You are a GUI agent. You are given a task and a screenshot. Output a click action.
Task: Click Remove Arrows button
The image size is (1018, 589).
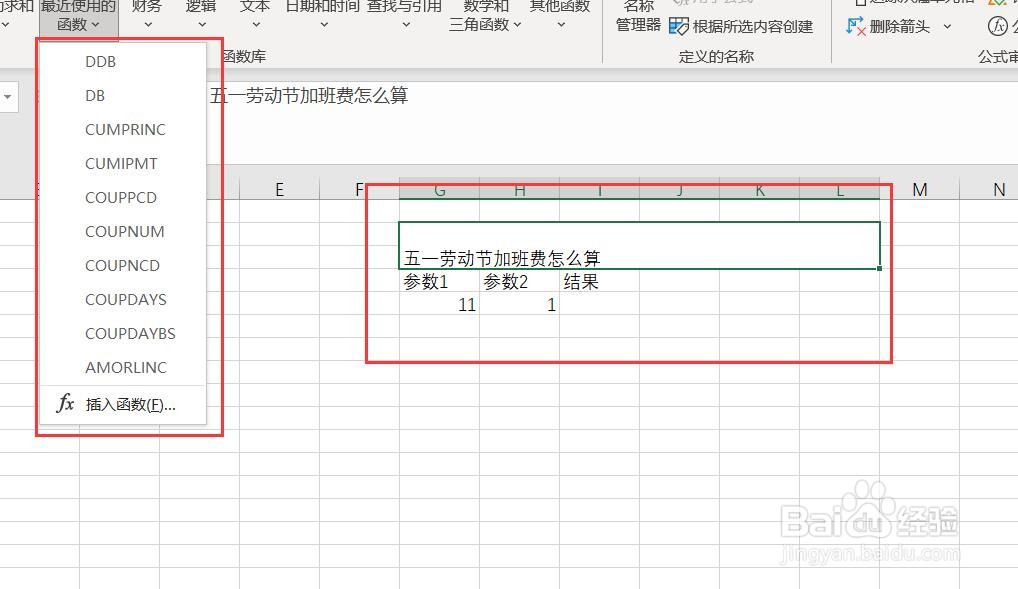tap(888, 27)
